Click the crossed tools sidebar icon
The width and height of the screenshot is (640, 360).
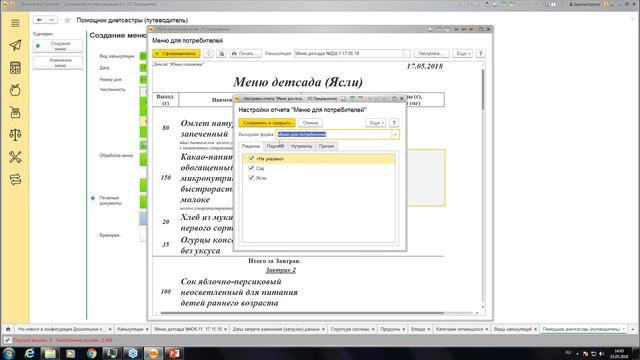point(15,157)
